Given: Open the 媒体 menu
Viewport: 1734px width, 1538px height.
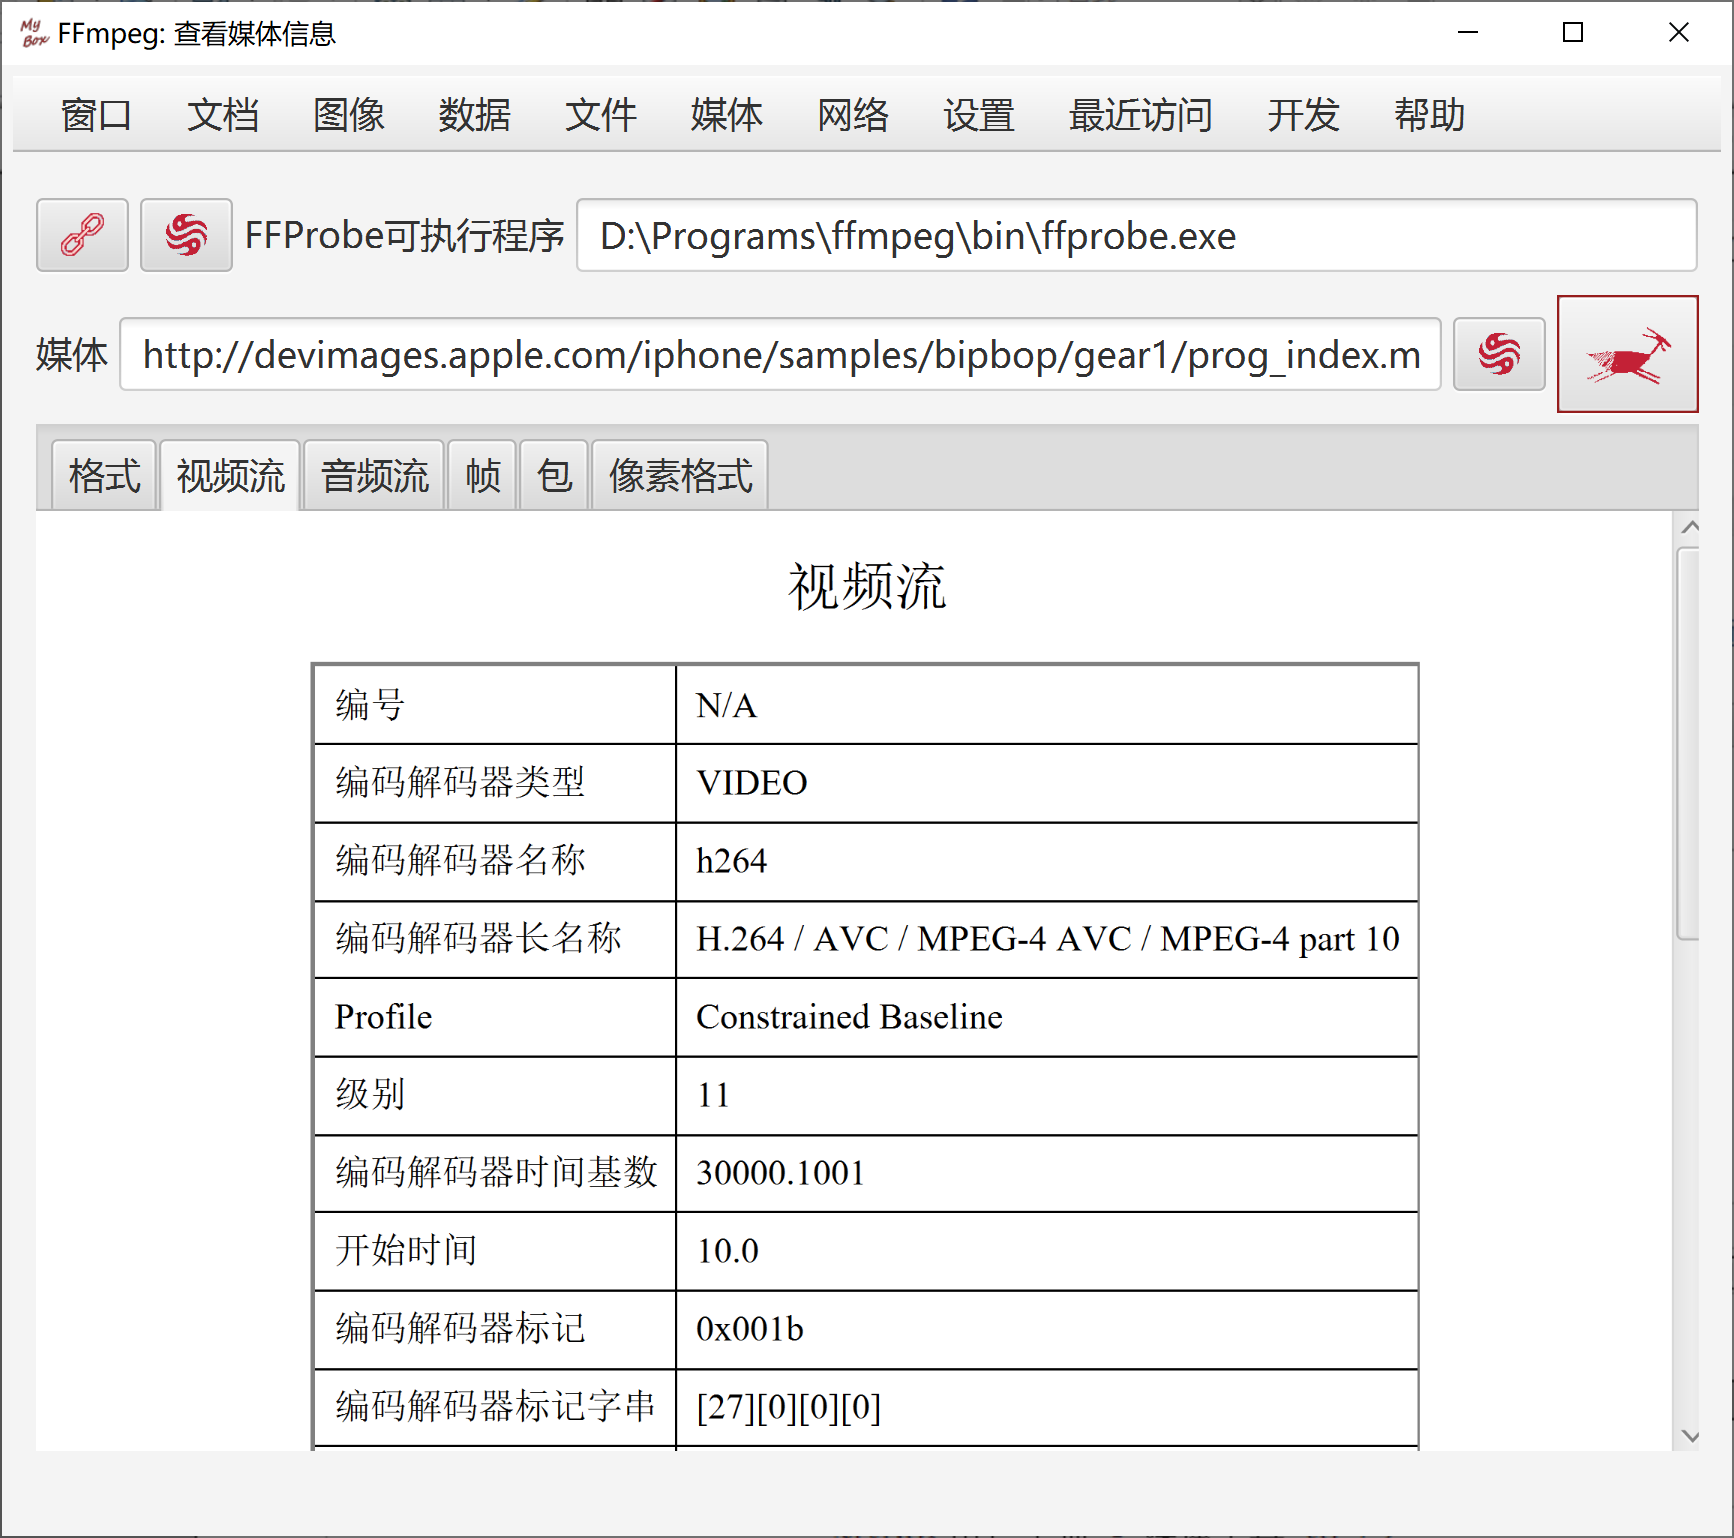Looking at the screenshot, I should [x=727, y=115].
